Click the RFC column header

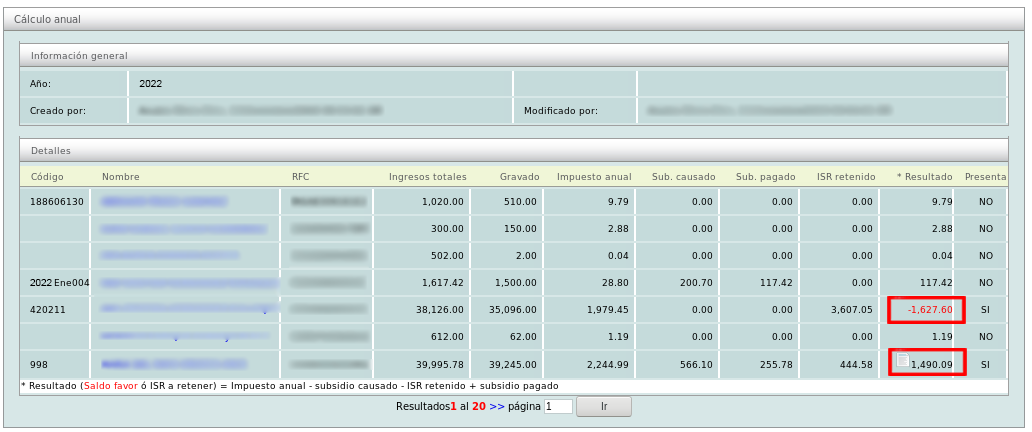(x=300, y=177)
